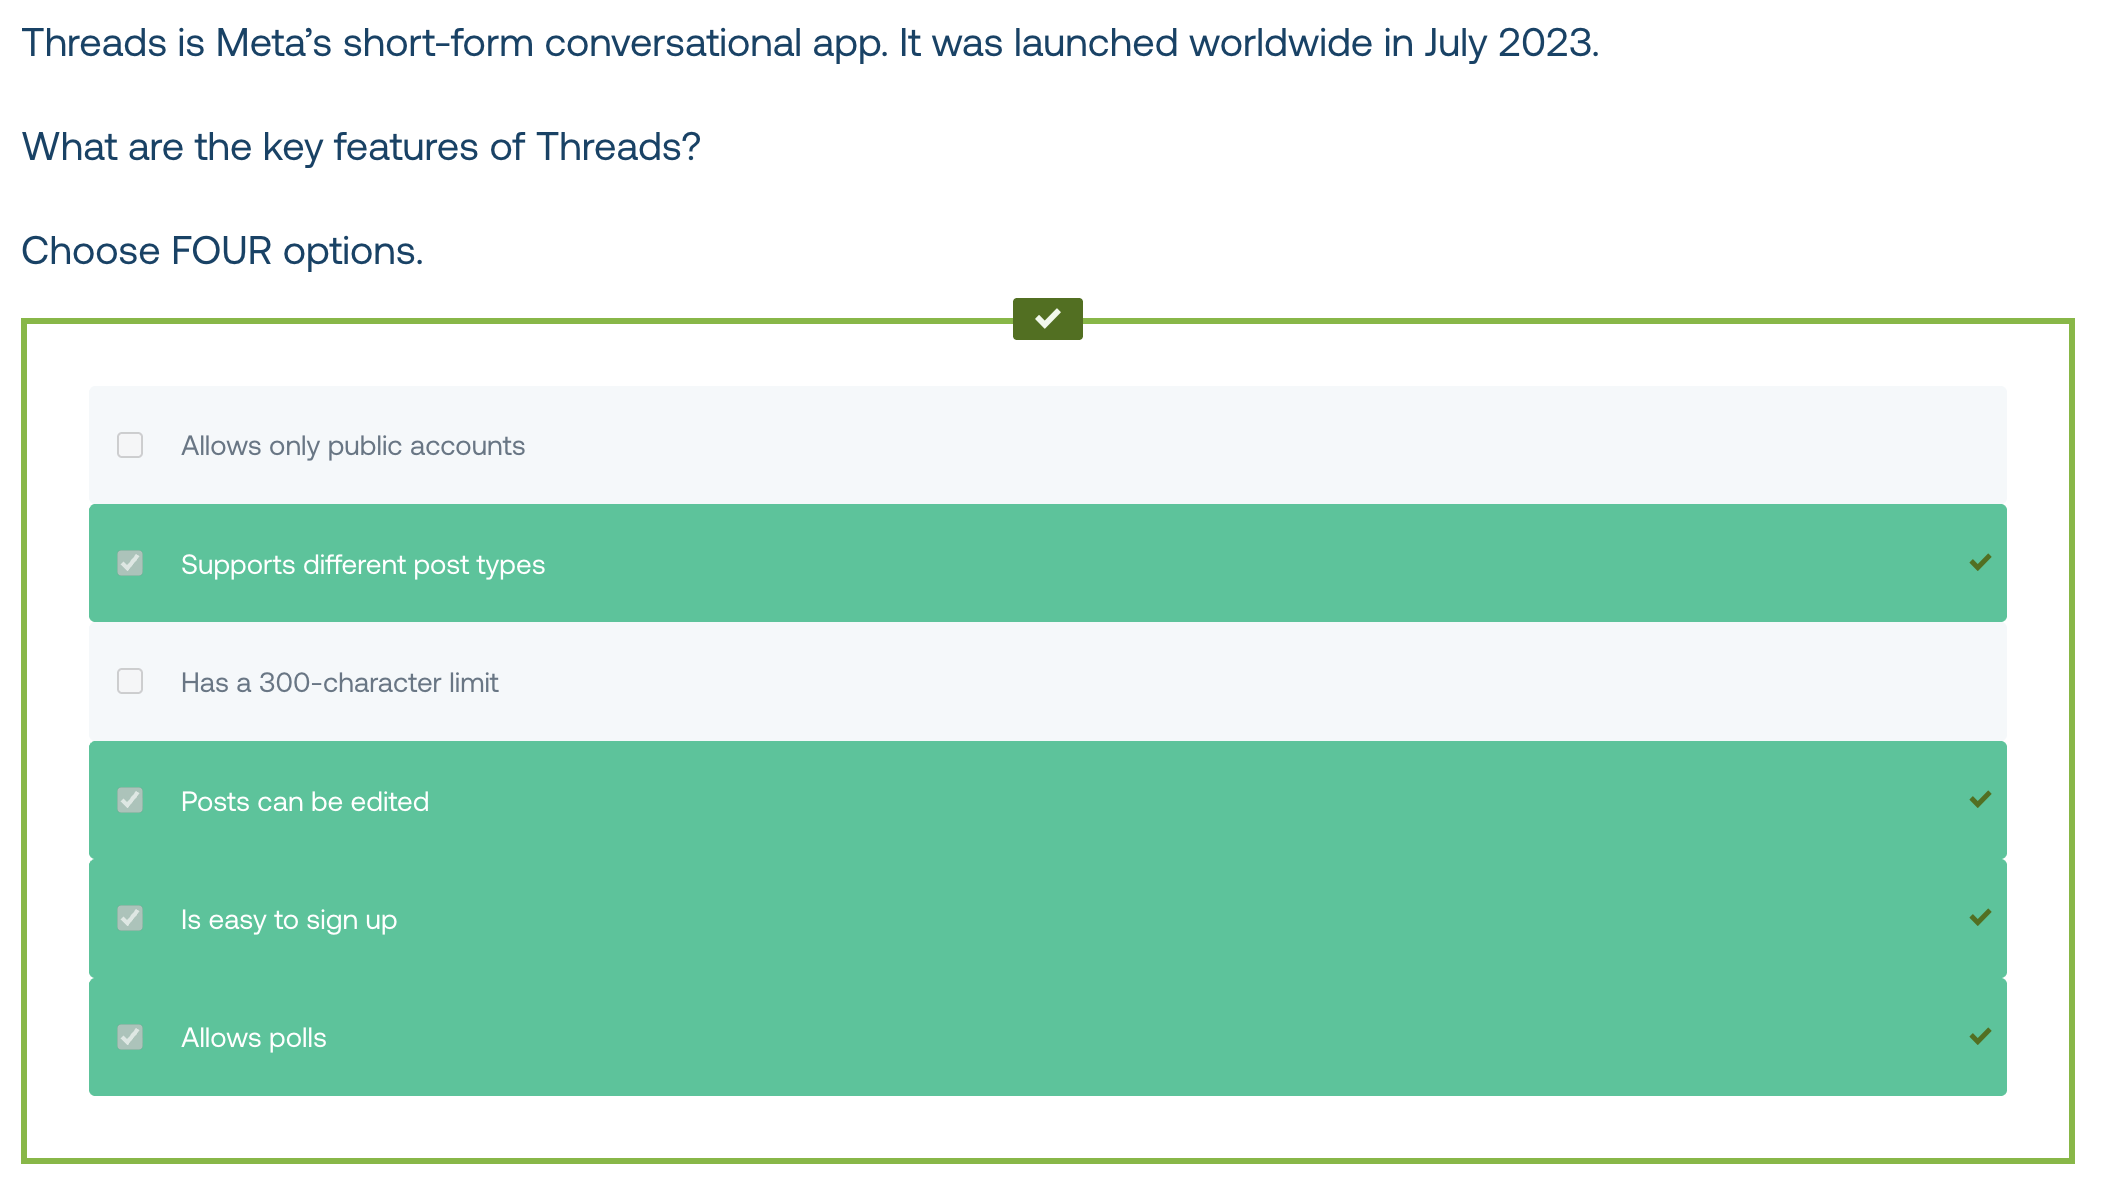Uncheck the 'Is easy to sign up' checkbox
This screenshot has height=1198, width=2106.
130,918
